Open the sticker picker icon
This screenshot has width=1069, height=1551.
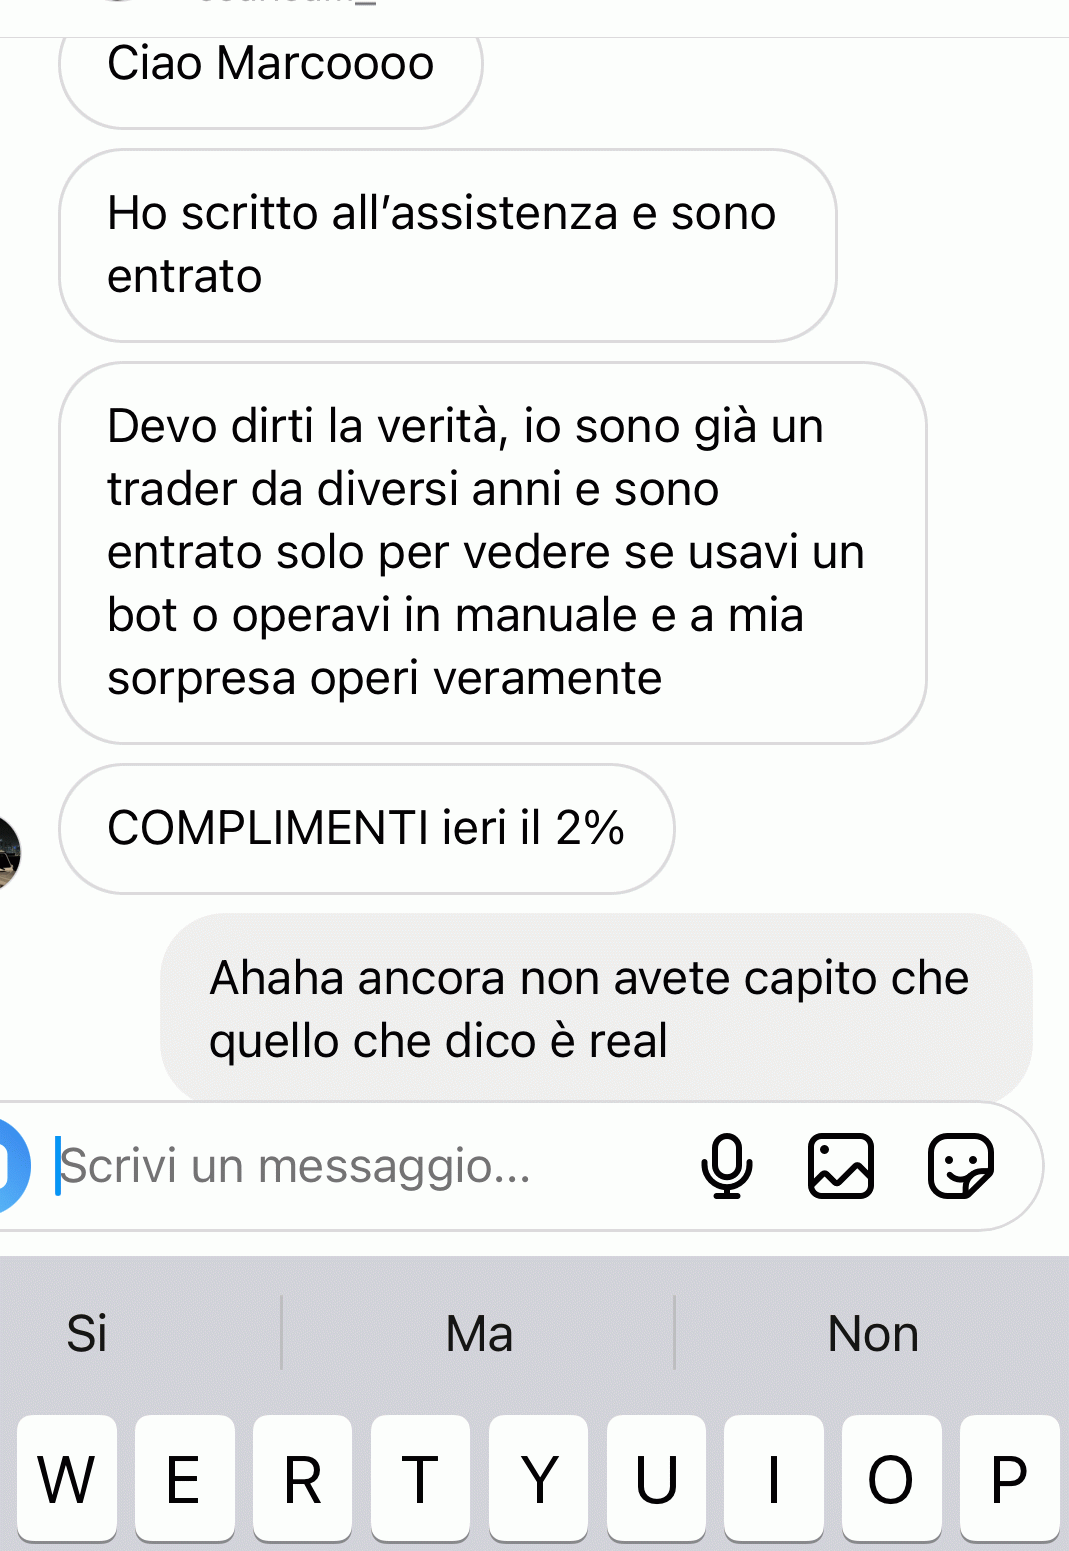coord(961,1165)
